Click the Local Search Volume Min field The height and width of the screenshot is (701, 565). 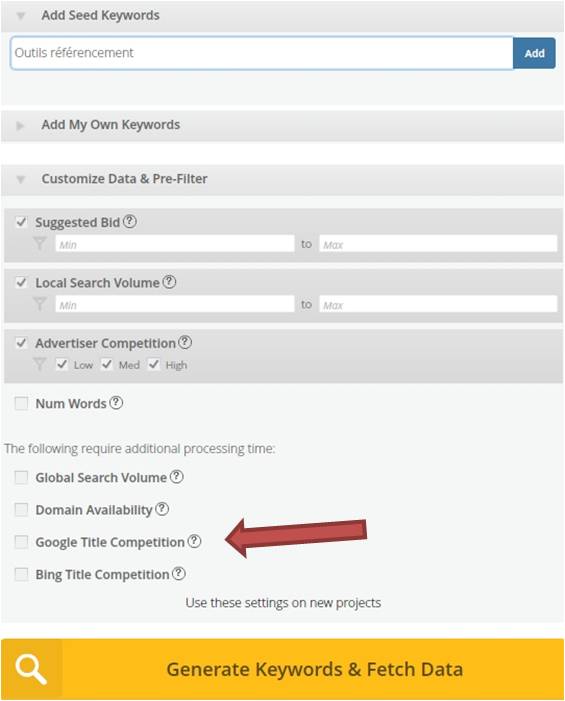(175, 305)
